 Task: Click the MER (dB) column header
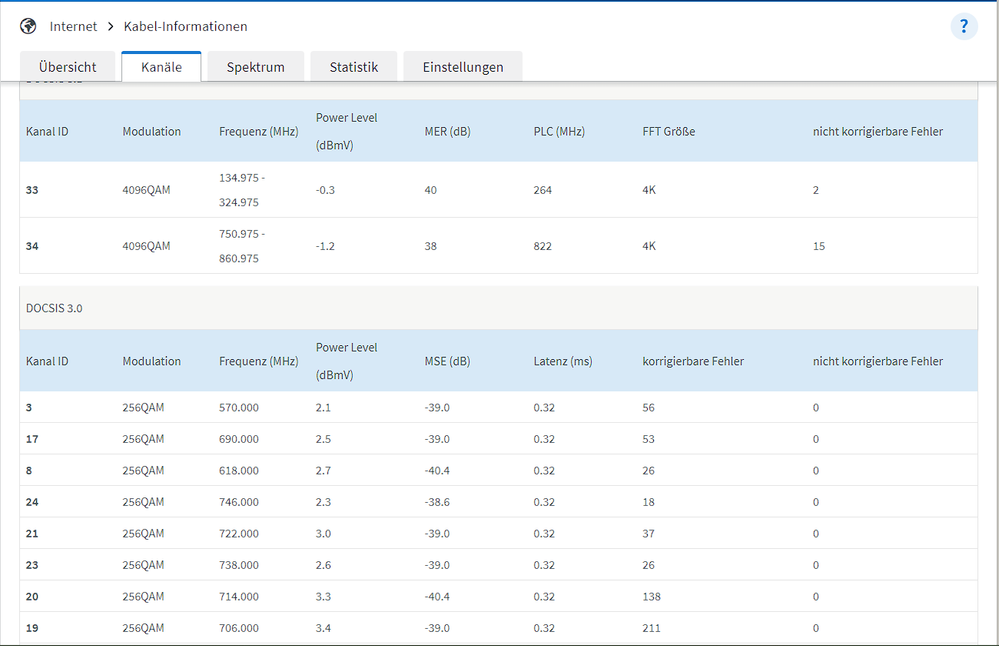[447, 131]
